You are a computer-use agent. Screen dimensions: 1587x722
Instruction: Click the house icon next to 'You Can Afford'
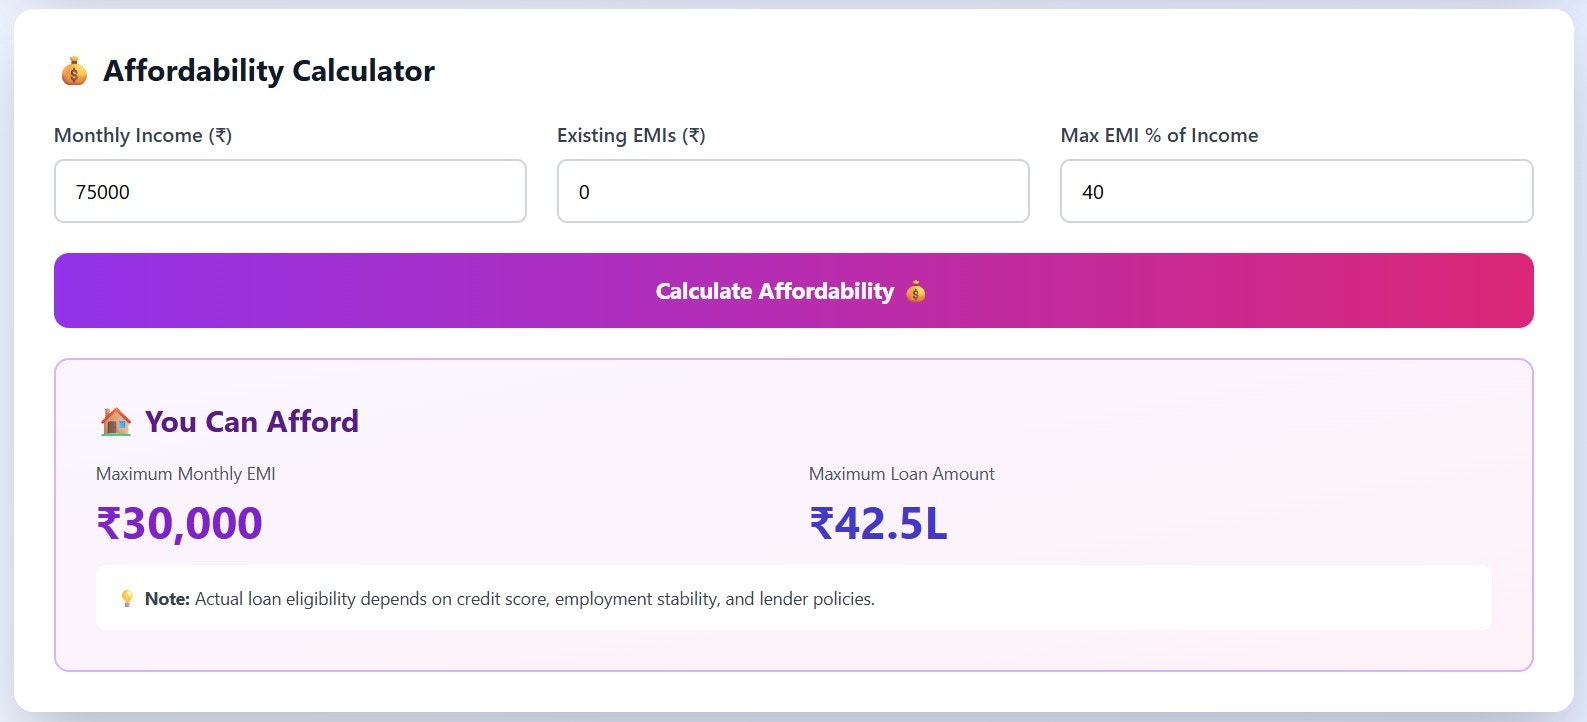point(114,420)
